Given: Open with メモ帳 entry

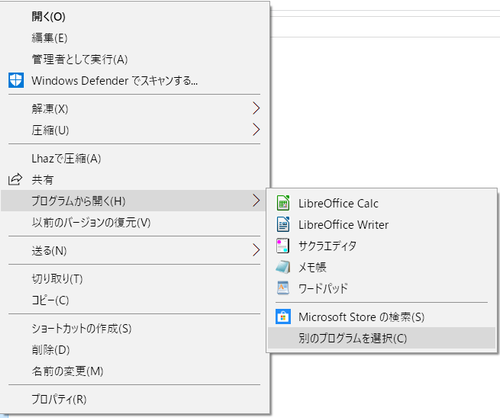Looking at the screenshot, I should pos(382,267).
